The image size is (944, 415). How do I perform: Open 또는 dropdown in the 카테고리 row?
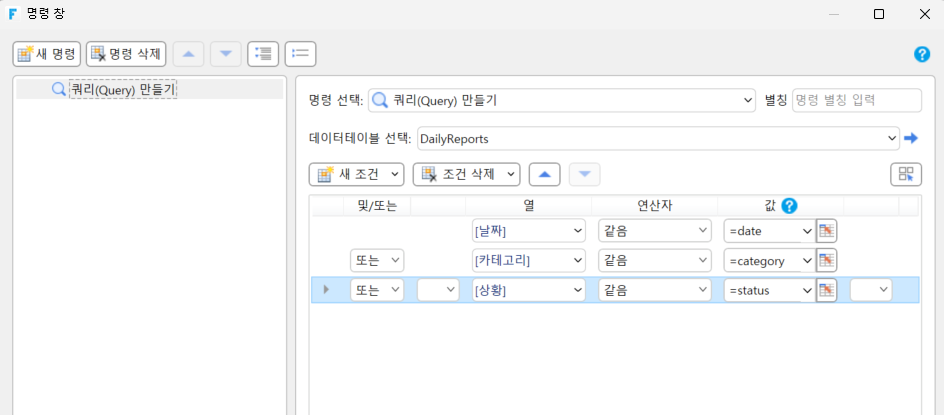click(377, 260)
